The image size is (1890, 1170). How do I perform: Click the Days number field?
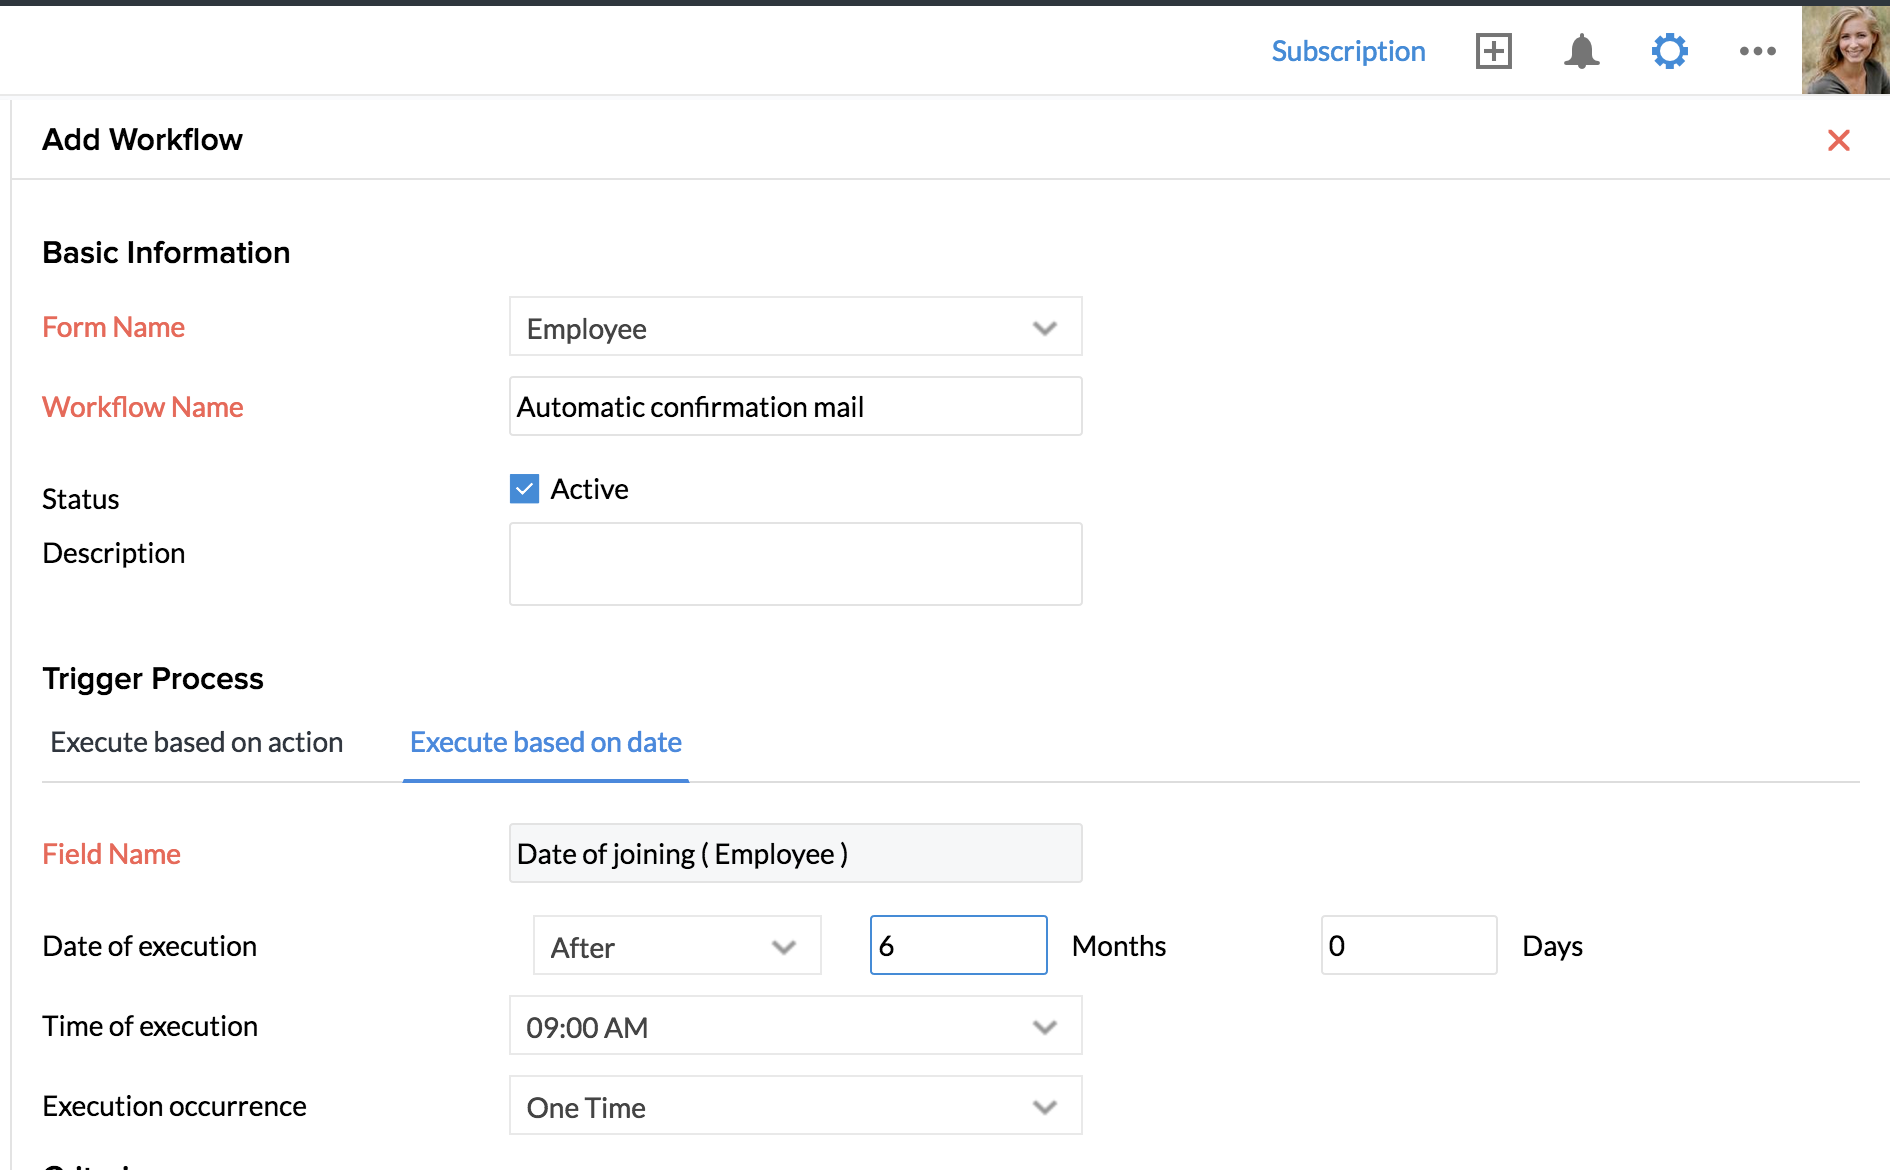tap(1408, 946)
